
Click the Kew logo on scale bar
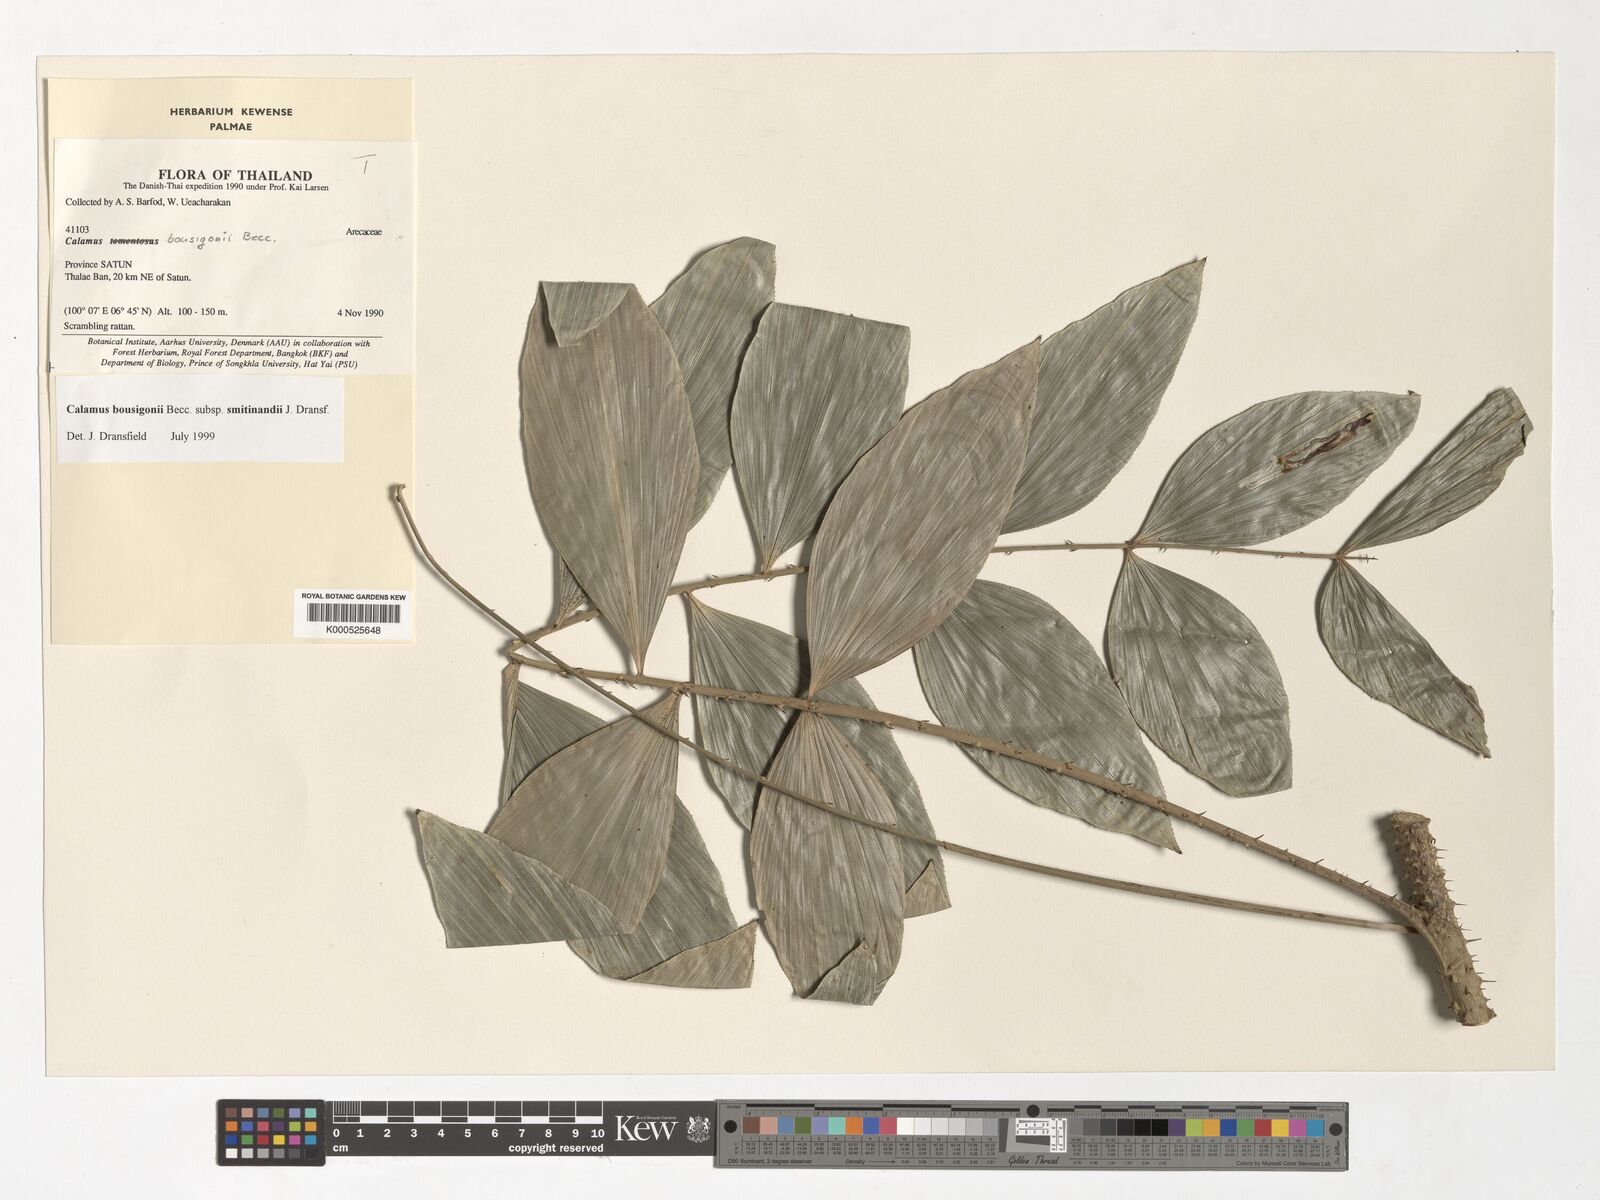coord(645,1129)
